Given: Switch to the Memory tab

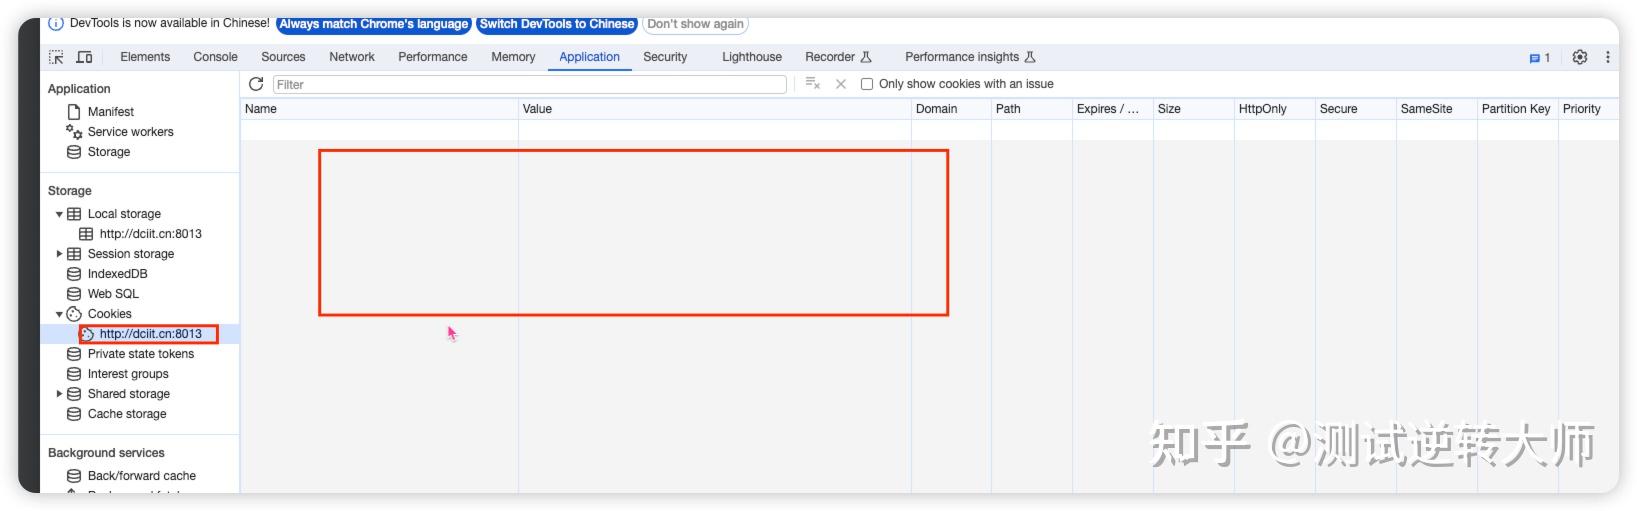Looking at the screenshot, I should [x=513, y=57].
